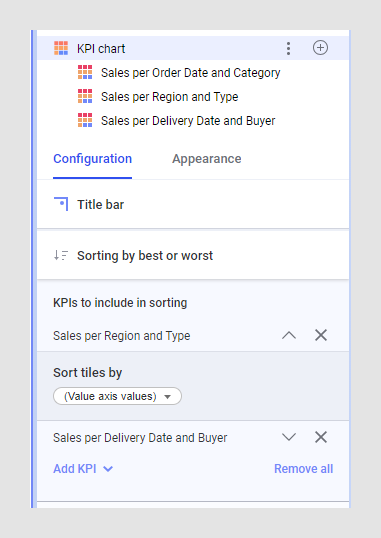Switch to the Appearance tab
This screenshot has height=538, width=381.
pos(207,159)
